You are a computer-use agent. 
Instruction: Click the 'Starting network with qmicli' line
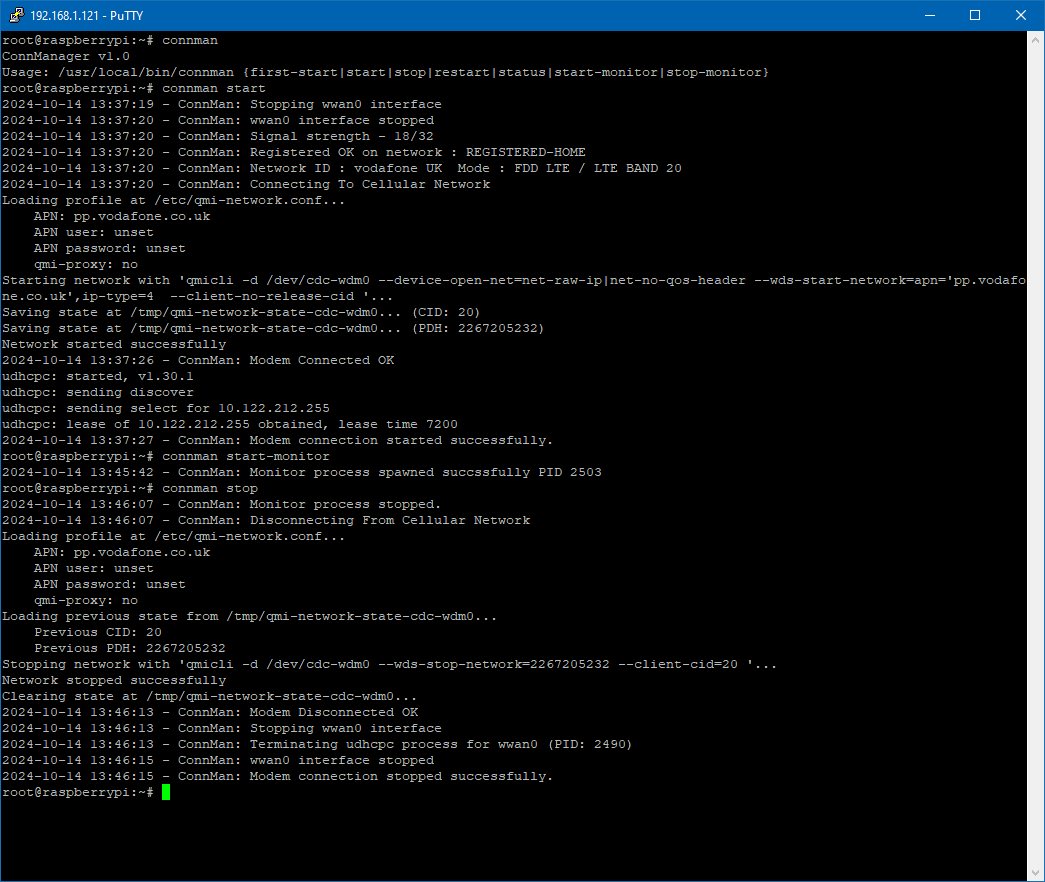coord(514,288)
